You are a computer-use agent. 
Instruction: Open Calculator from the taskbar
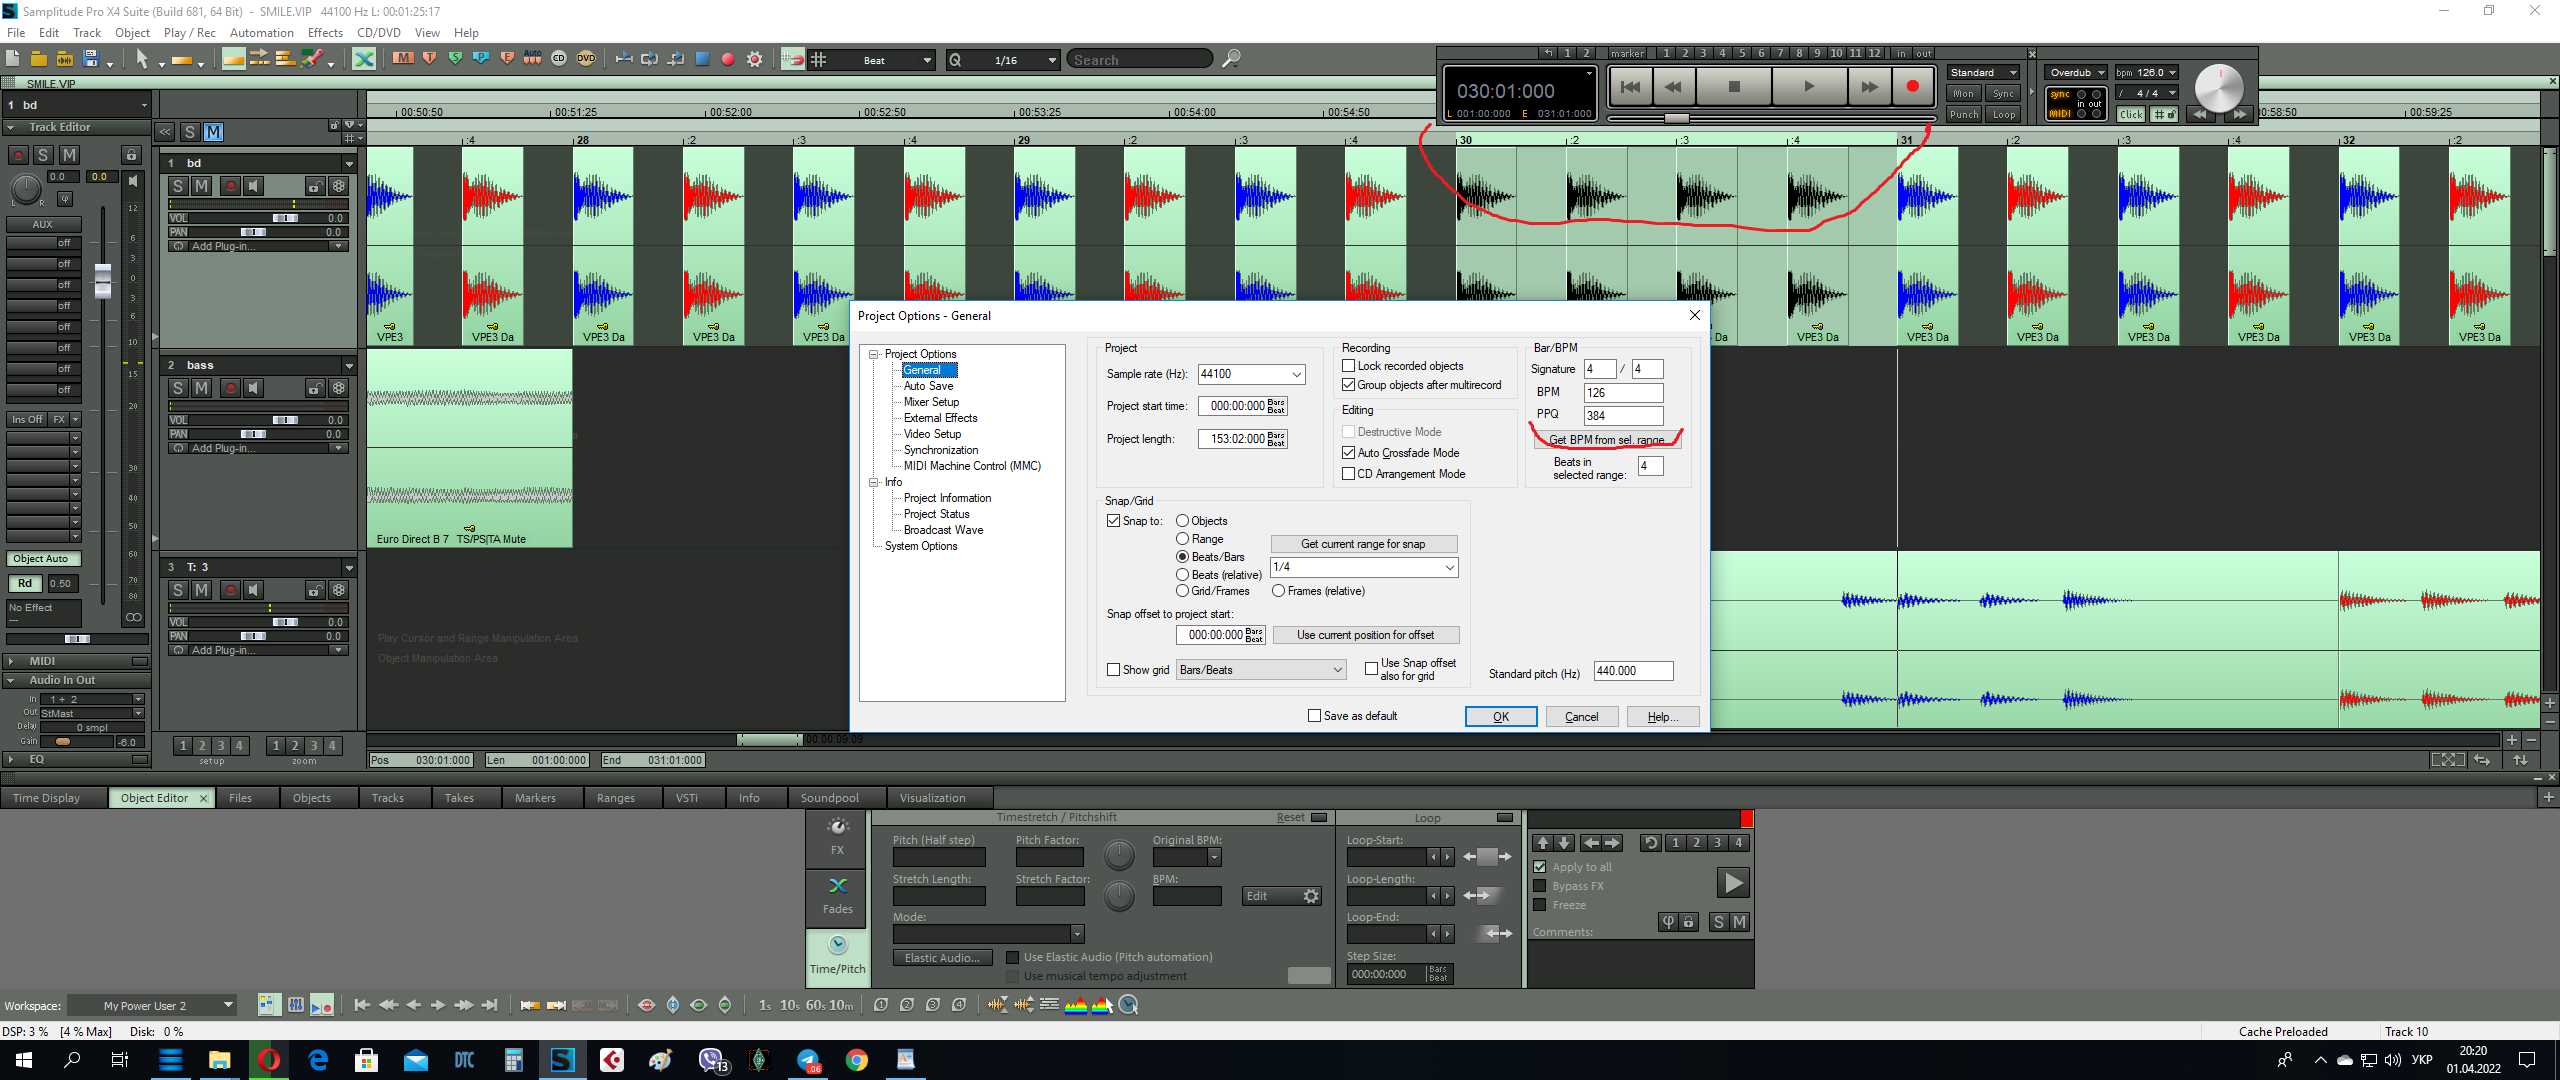point(514,1060)
